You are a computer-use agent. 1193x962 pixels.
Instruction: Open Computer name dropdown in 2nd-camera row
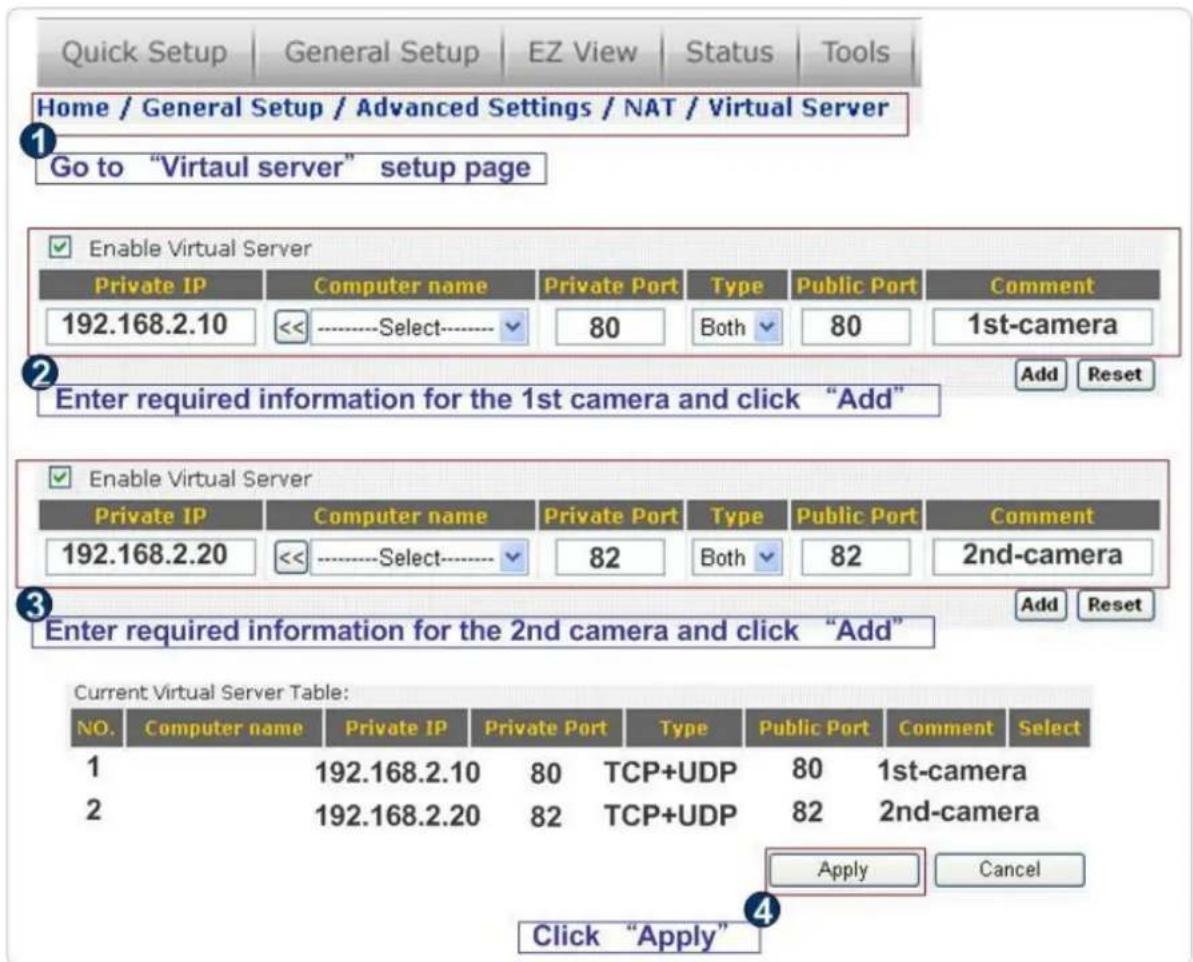[x=419, y=558]
